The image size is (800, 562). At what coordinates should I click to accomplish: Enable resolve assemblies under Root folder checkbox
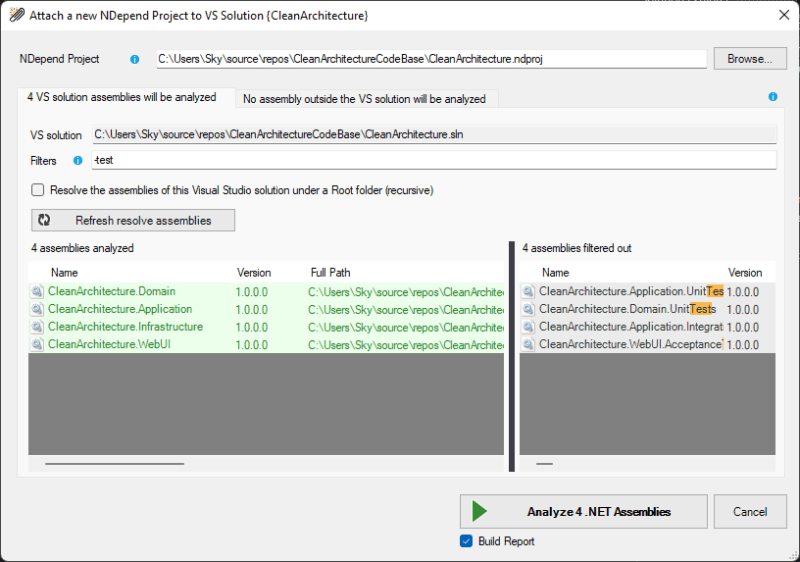click(x=38, y=190)
